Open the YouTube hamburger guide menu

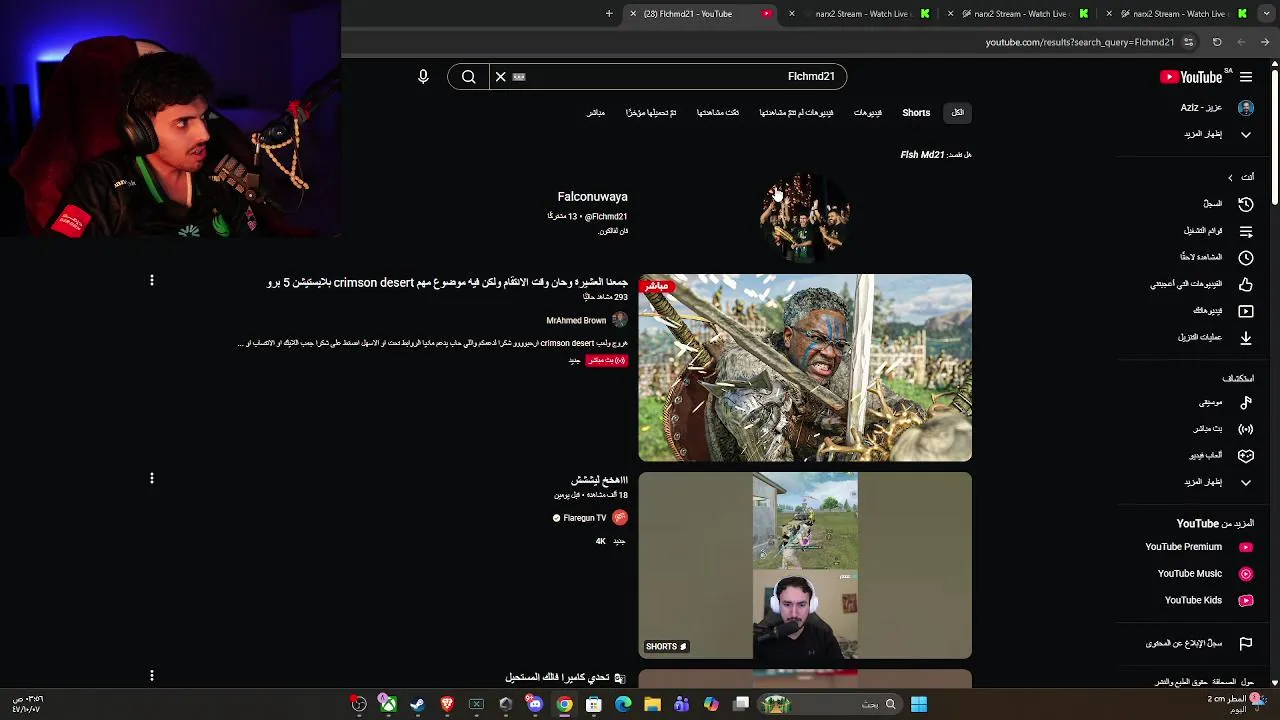[x=1246, y=77]
